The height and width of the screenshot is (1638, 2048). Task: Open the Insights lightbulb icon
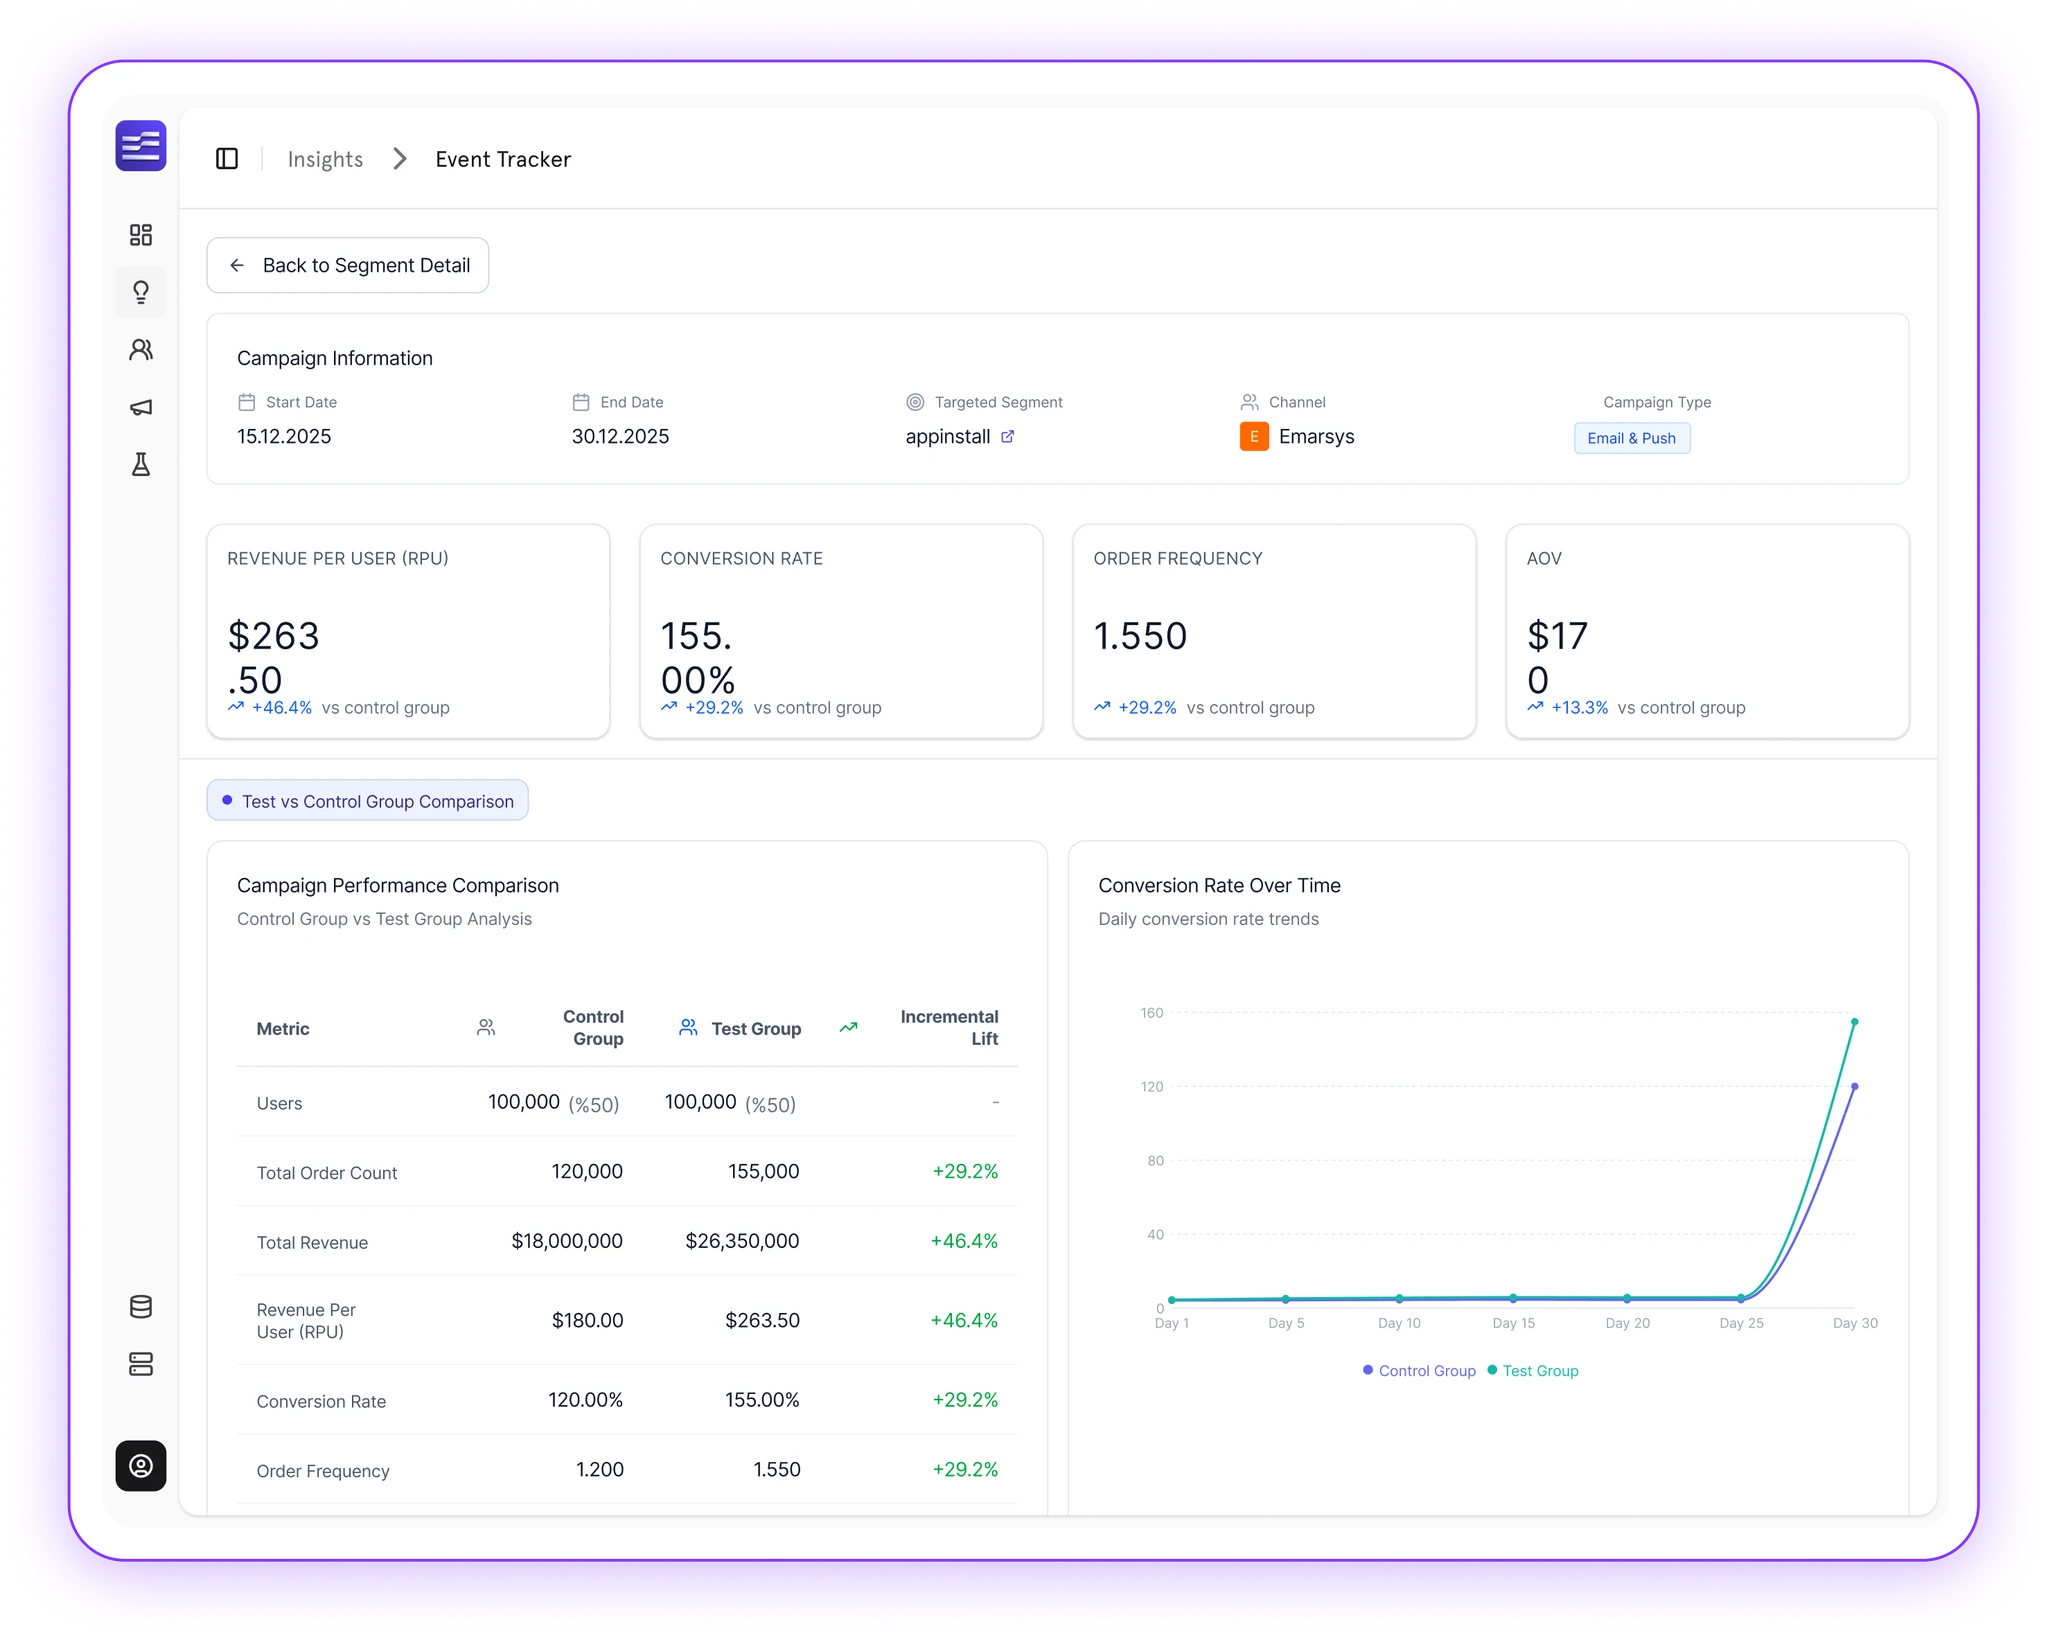coord(141,292)
